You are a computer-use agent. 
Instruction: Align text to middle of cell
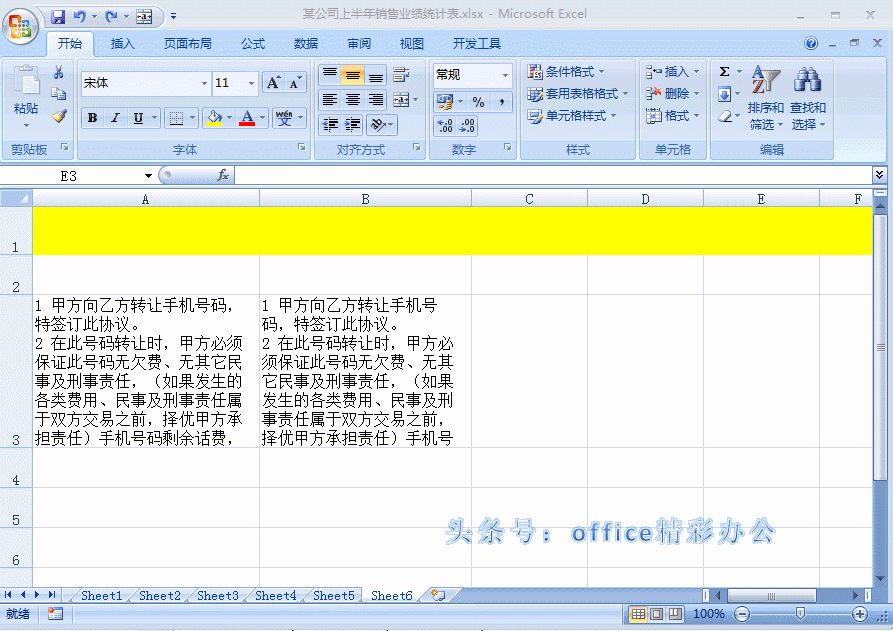(353, 75)
